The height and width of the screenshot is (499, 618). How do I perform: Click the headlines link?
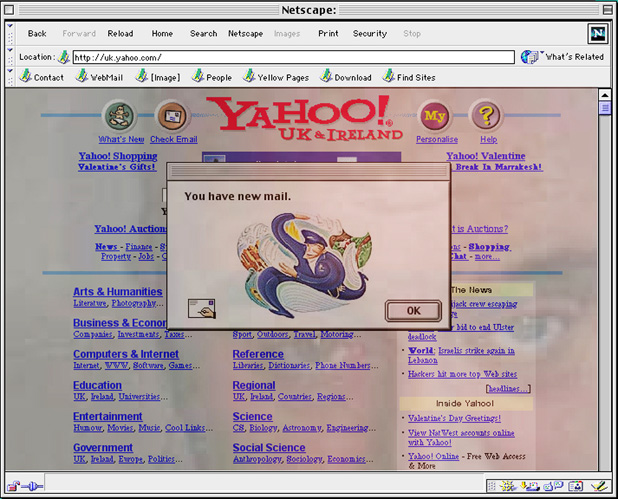pos(508,389)
